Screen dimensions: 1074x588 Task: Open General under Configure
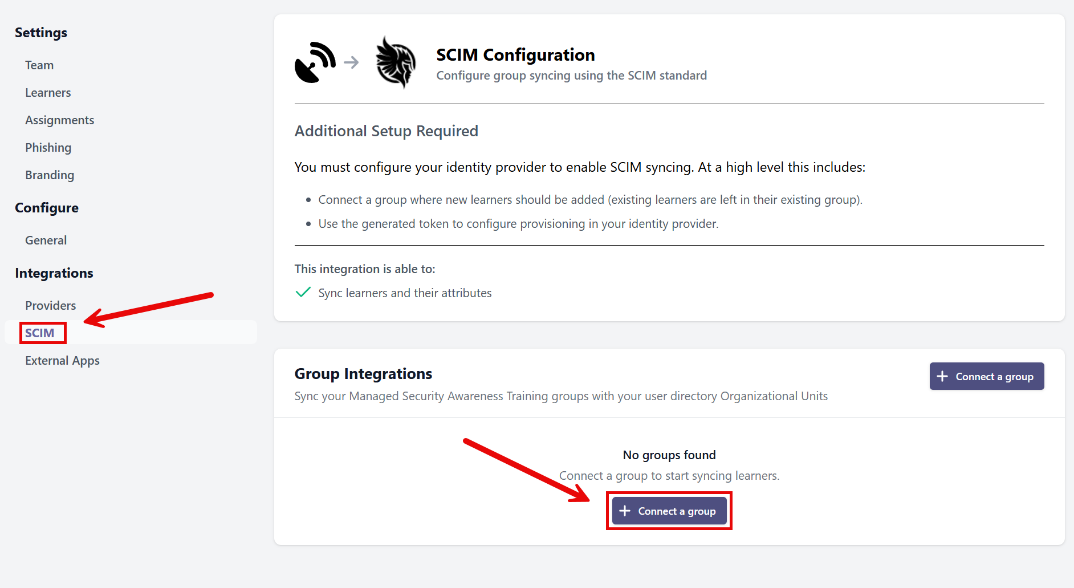coord(45,239)
